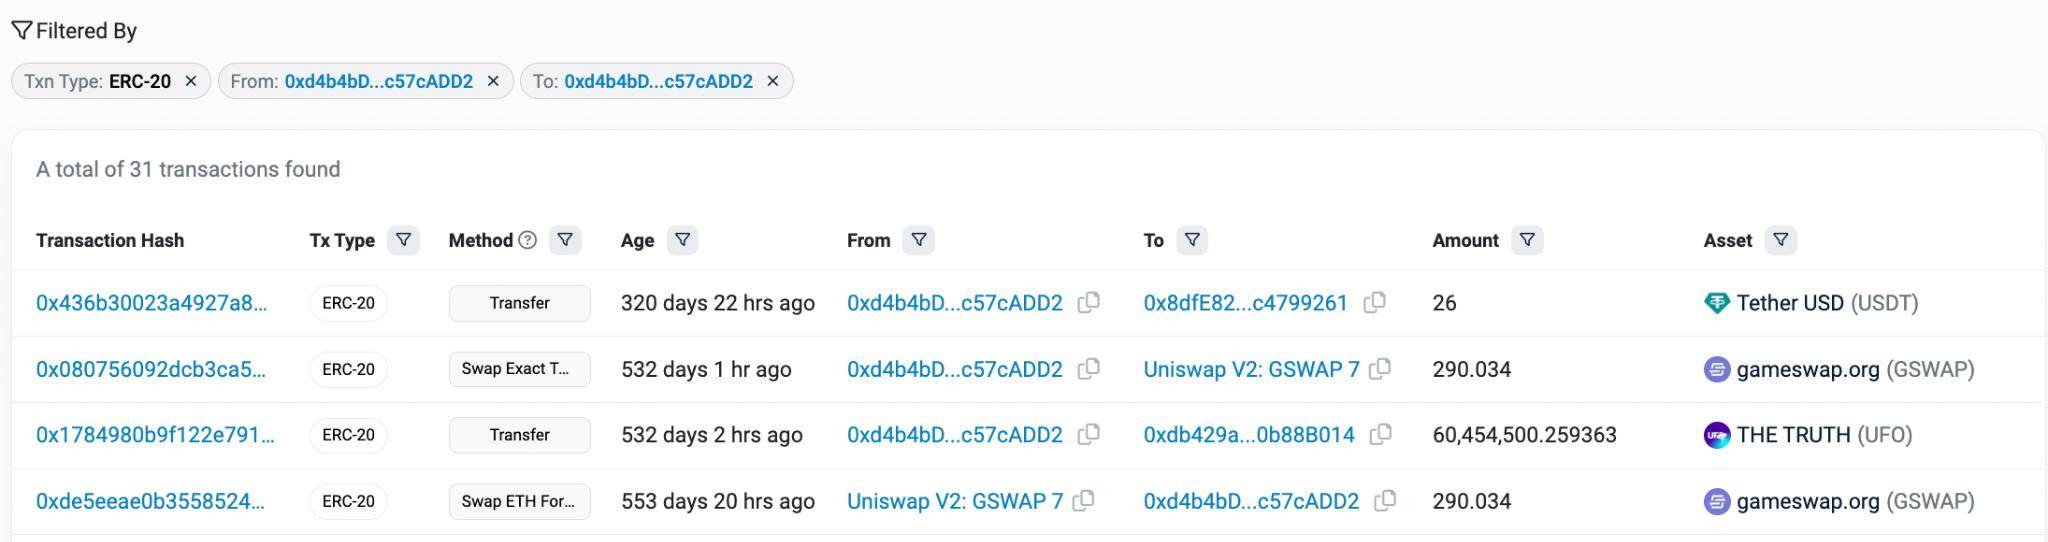Open the Tx Type column filter
This screenshot has width=2048, height=542.
tap(403, 240)
